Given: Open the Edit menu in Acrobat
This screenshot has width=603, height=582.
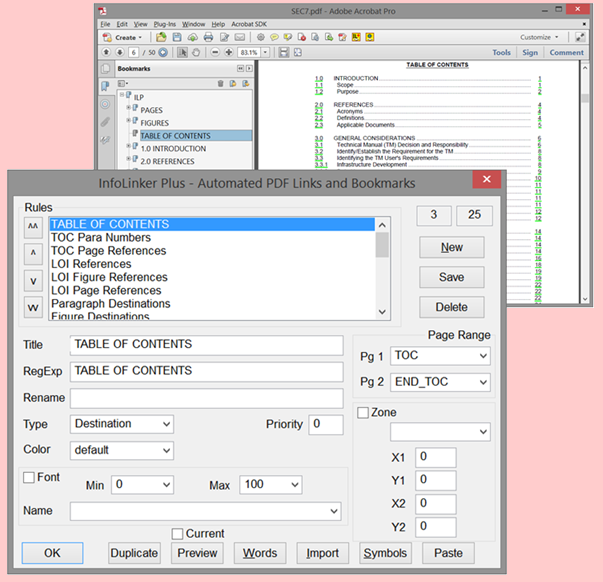Looking at the screenshot, I should point(122,24).
